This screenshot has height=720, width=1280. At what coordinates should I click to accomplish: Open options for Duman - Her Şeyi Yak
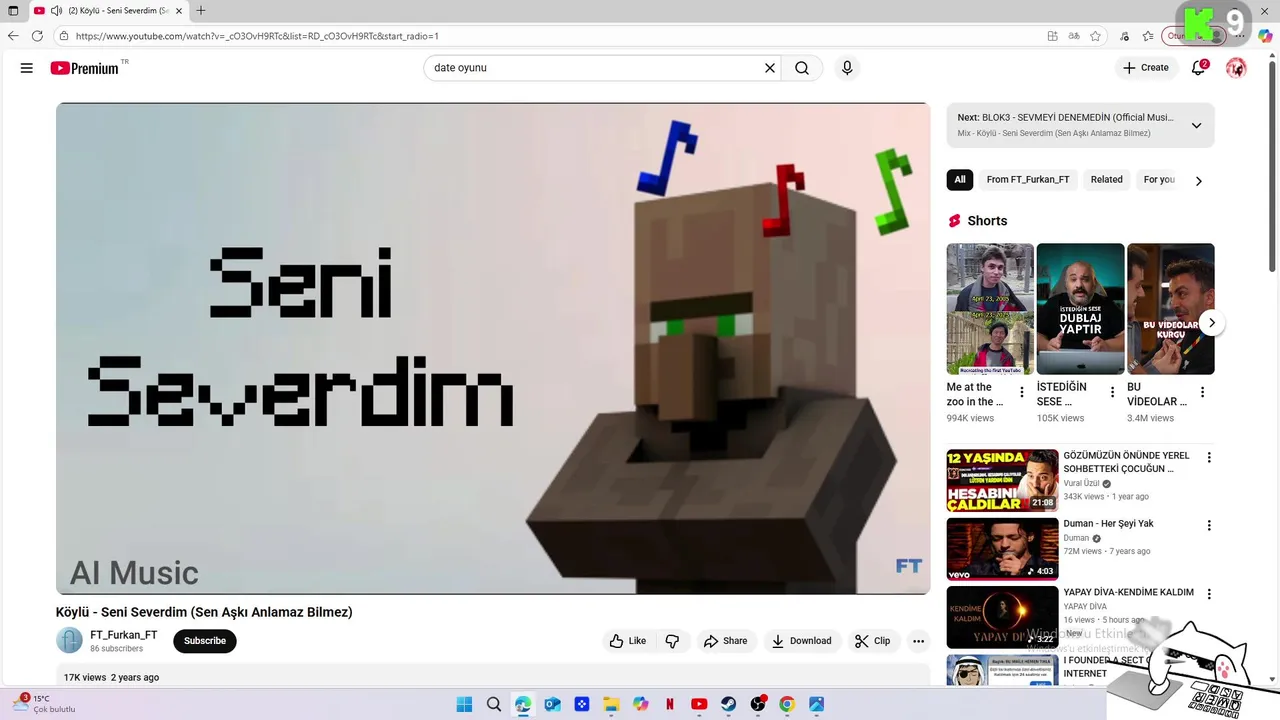point(1208,525)
